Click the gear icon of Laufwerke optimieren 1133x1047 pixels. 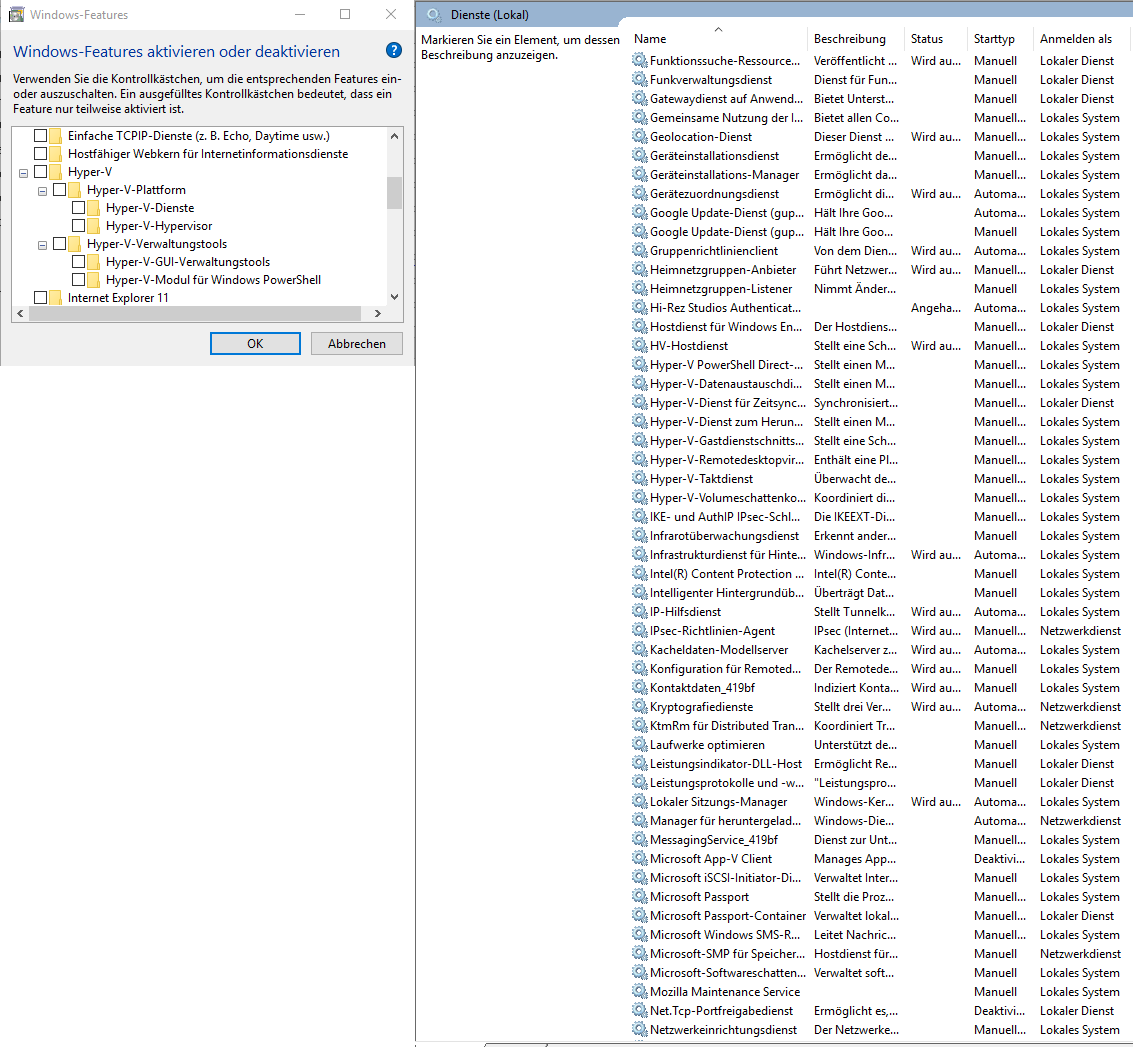[x=639, y=744]
